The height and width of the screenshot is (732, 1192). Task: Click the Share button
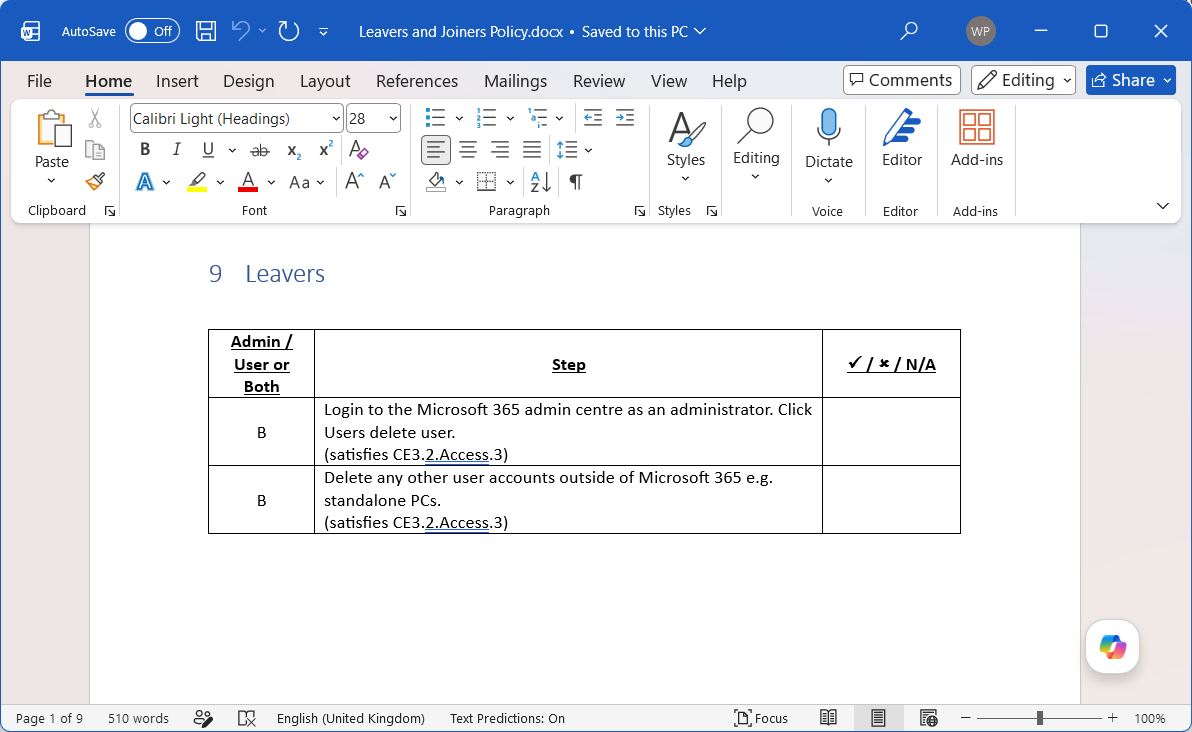[x=1122, y=80]
